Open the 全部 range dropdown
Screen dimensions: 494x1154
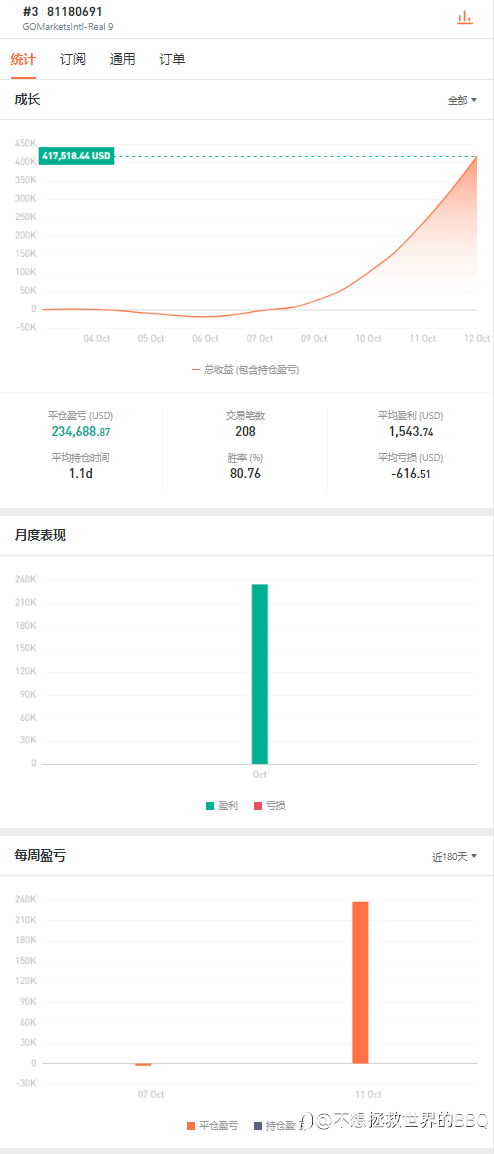pyautogui.click(x=462, y=100)
